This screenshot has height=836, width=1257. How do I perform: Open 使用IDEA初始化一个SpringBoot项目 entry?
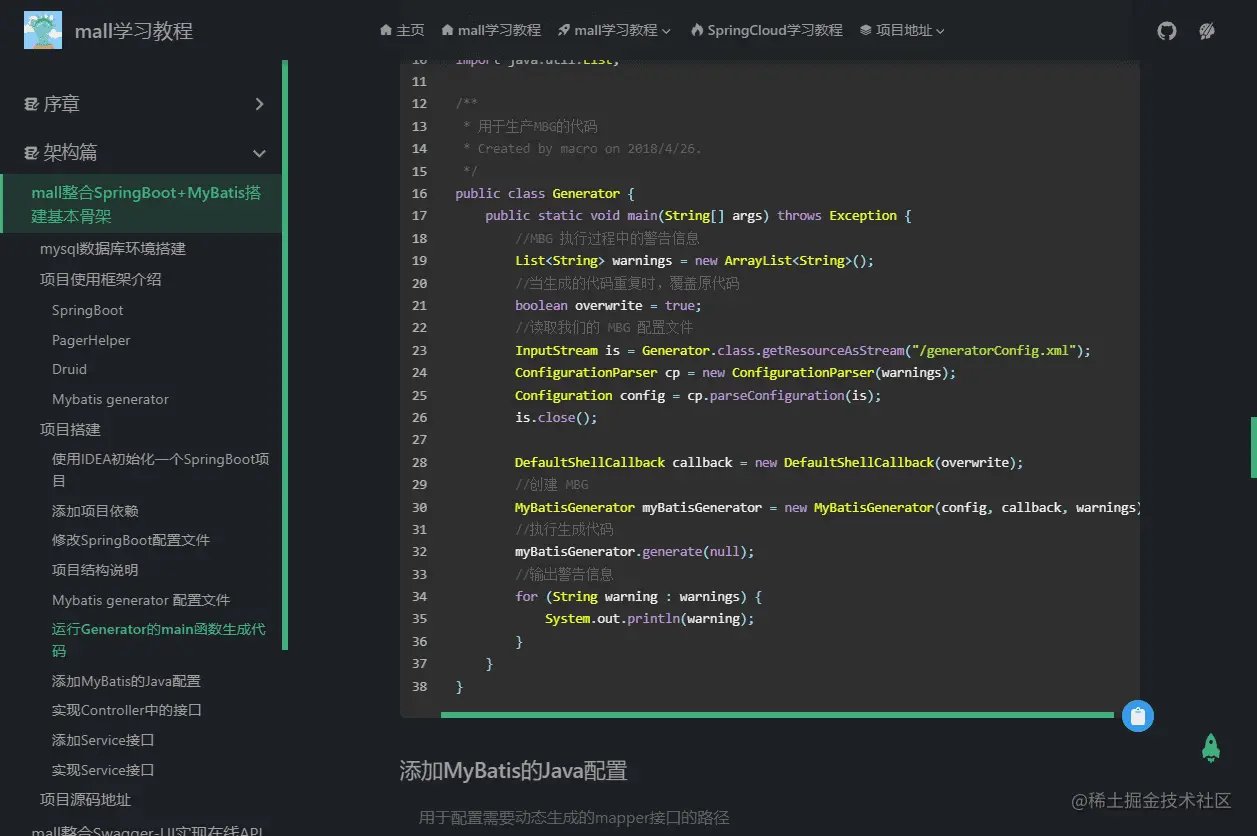coord(161,470)
